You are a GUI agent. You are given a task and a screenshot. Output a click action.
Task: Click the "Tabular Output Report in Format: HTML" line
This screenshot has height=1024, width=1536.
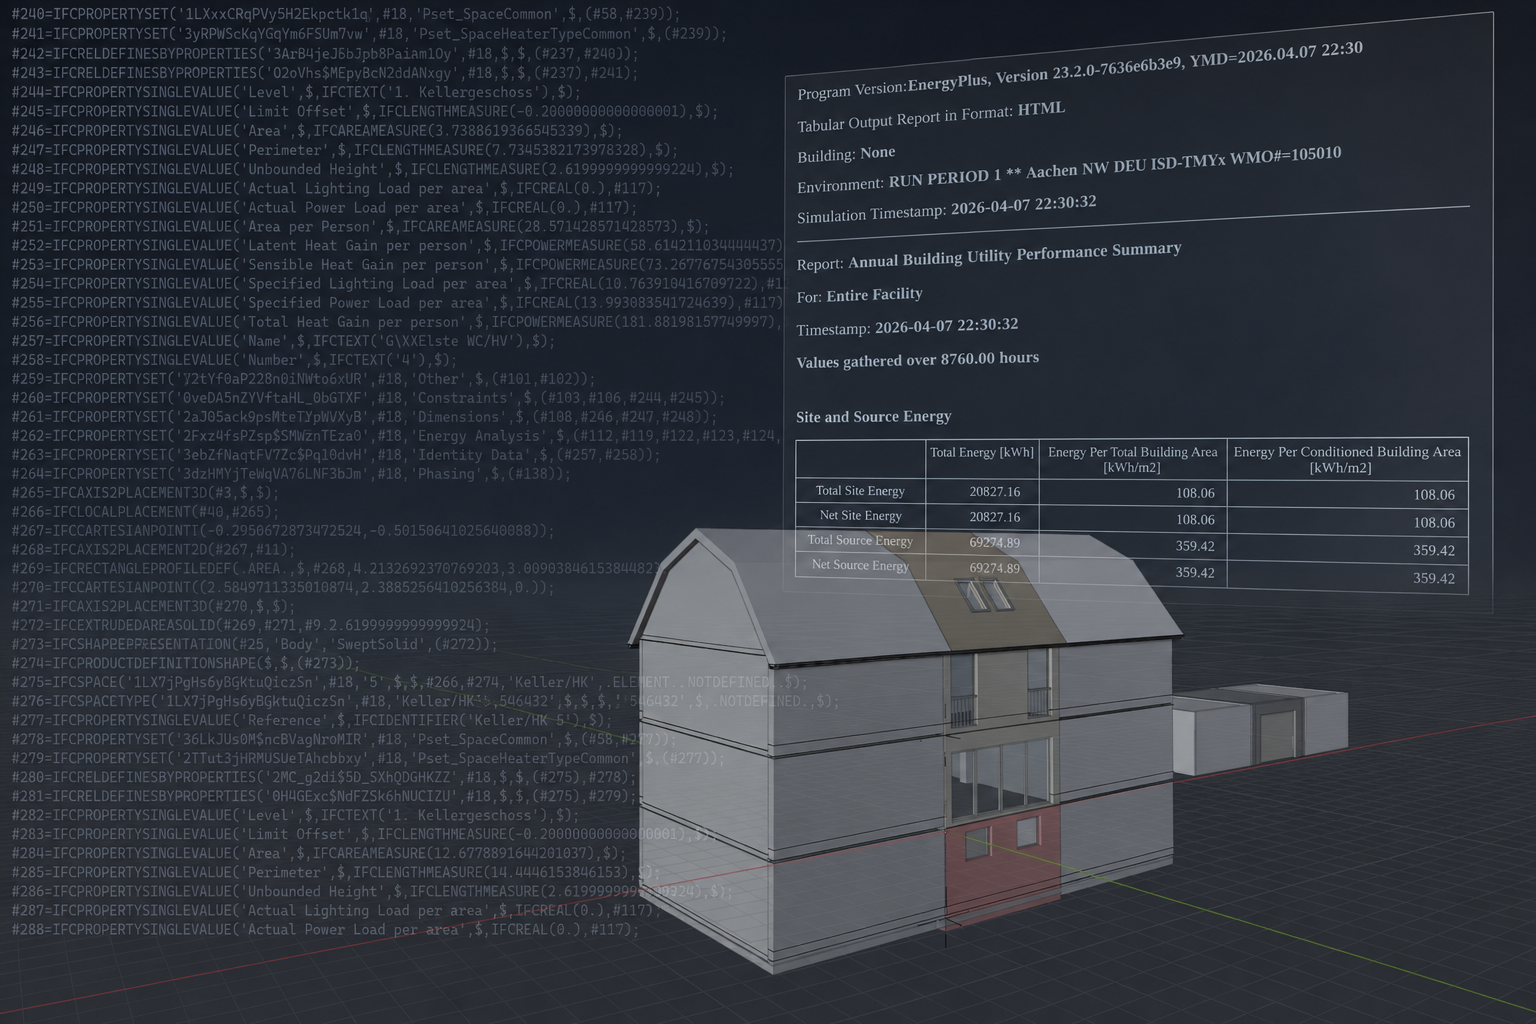coord(931,116)
